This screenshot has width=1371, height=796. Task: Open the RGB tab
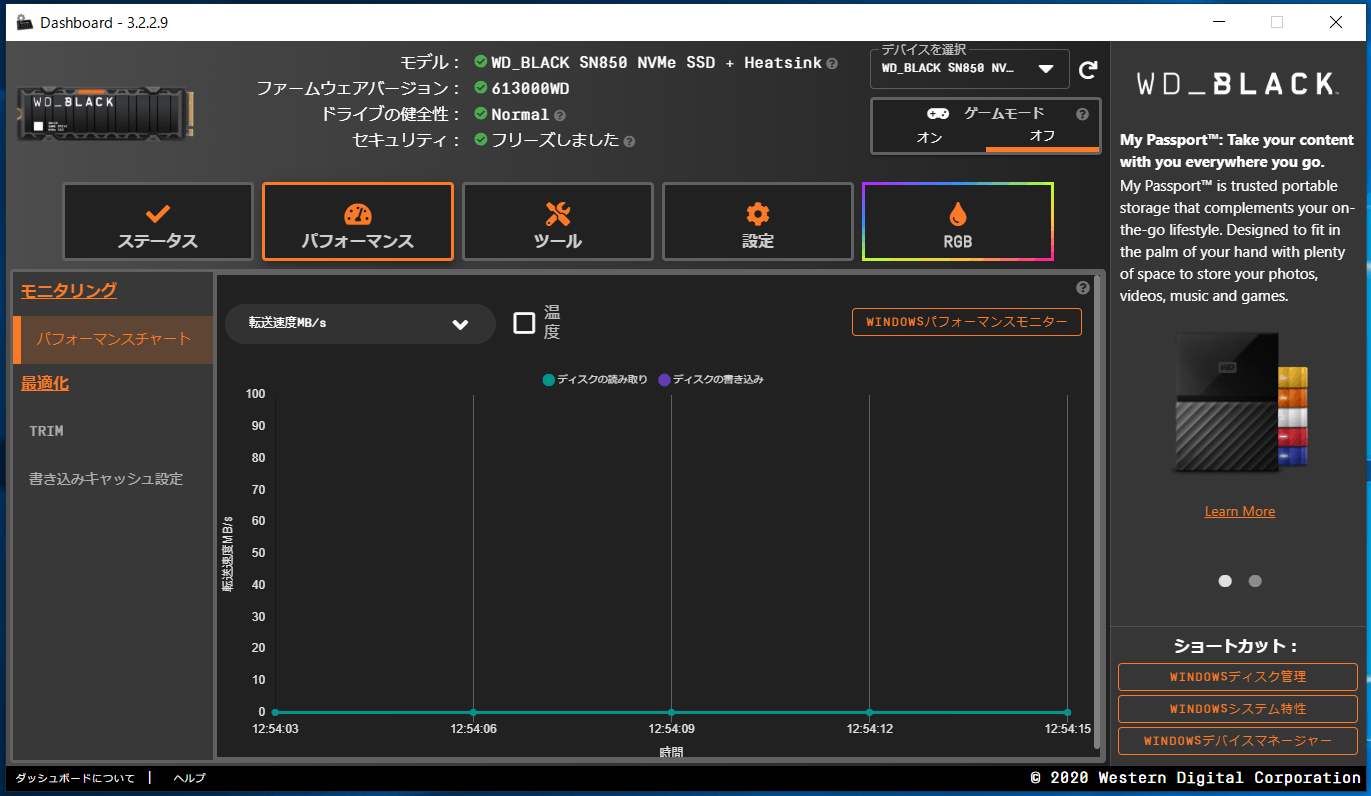958,221
